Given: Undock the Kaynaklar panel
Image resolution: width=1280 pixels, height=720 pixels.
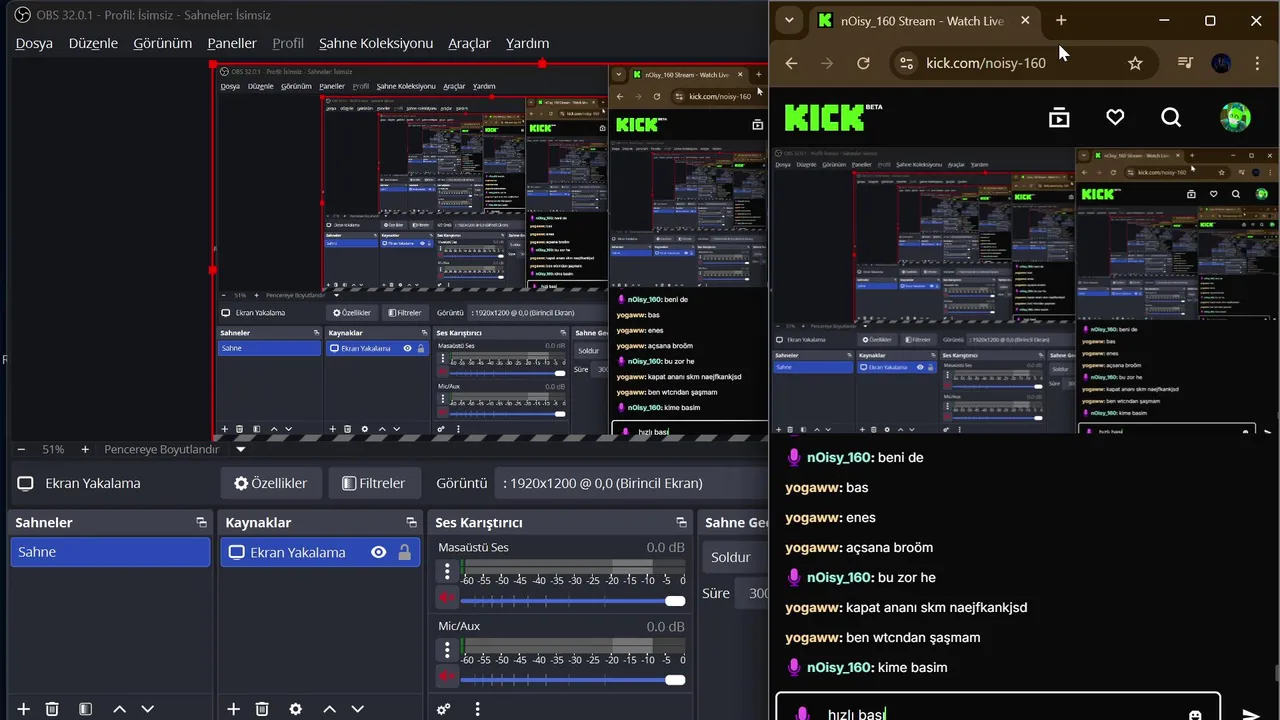Looking at the screenshot, I should 411,522.
